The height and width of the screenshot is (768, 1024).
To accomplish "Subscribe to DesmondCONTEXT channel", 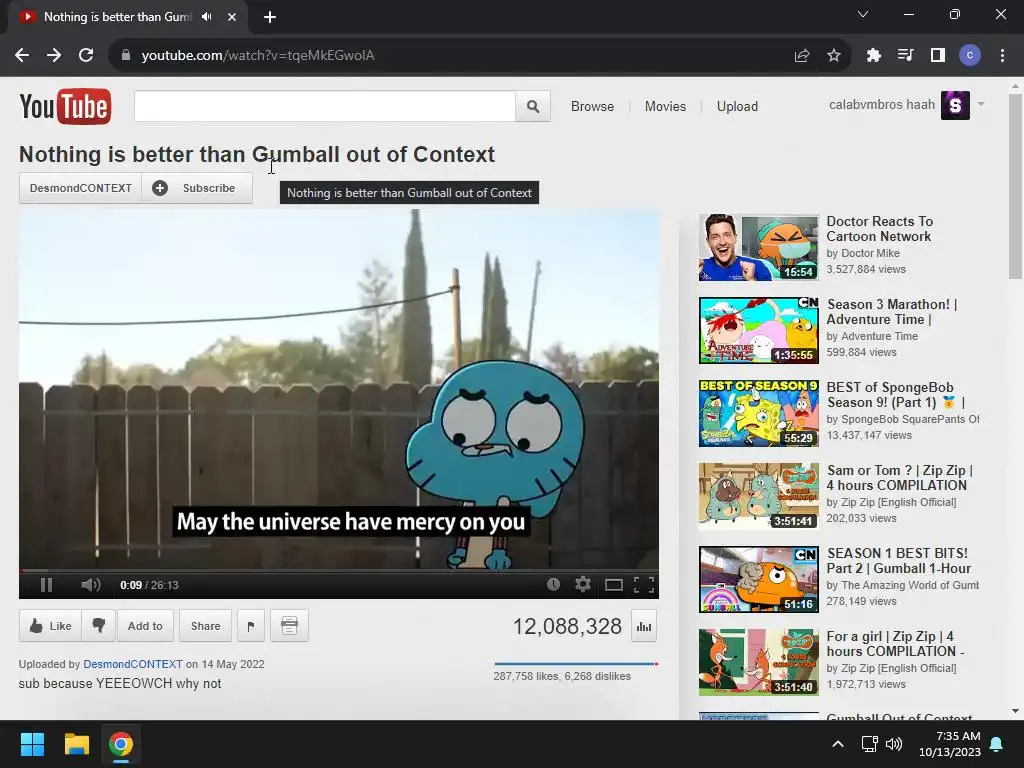I will [x=197, y=188].
